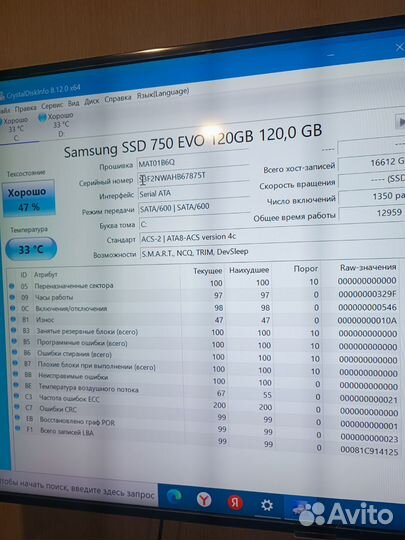Click status dot for attribute B5
This screenshot has height=540, width=405.
coord(14,341)
